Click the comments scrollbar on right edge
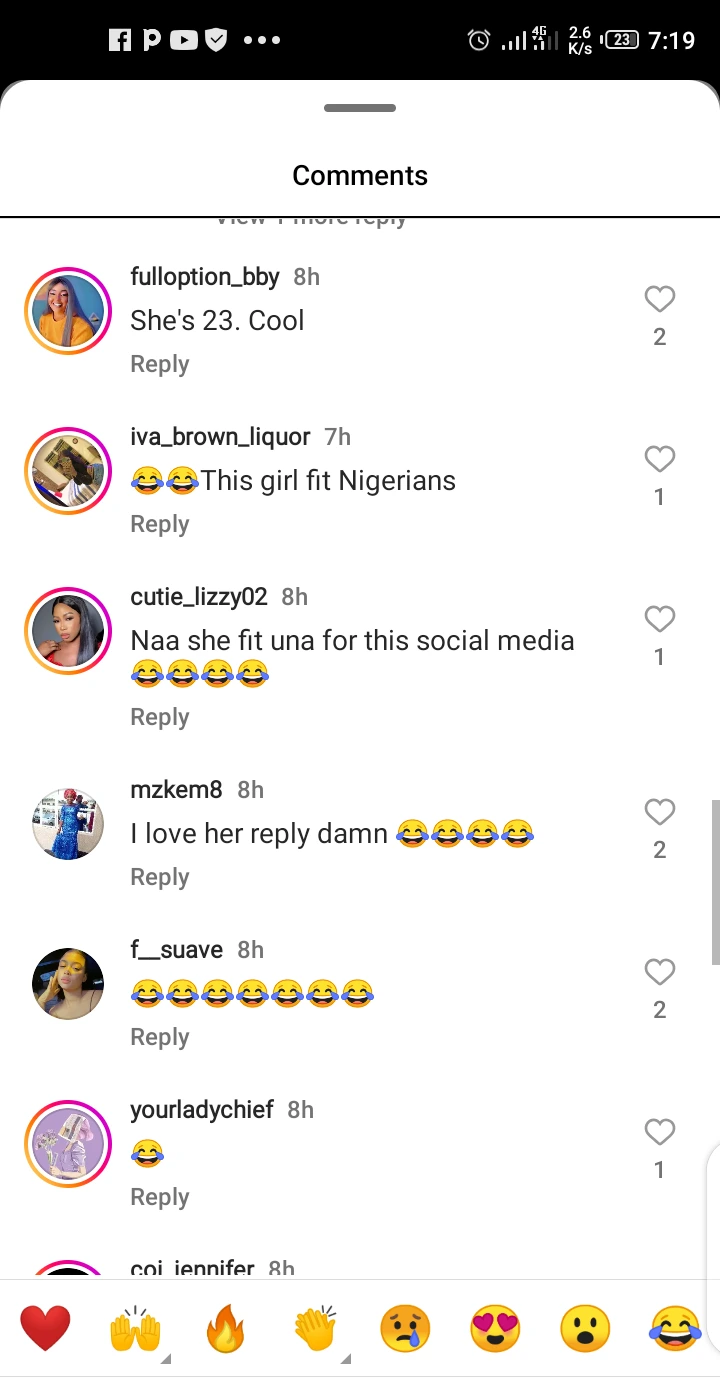Screen dimensions: 720x1380 (715, 882)
